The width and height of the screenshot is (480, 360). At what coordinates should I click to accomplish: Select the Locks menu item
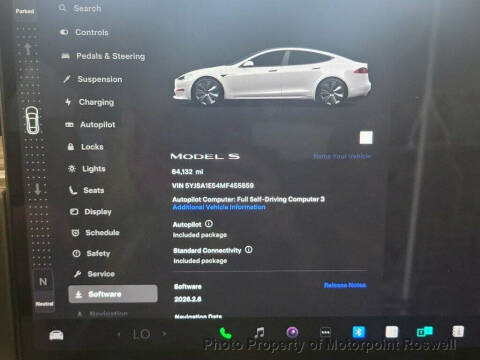(x=85, y=147)
